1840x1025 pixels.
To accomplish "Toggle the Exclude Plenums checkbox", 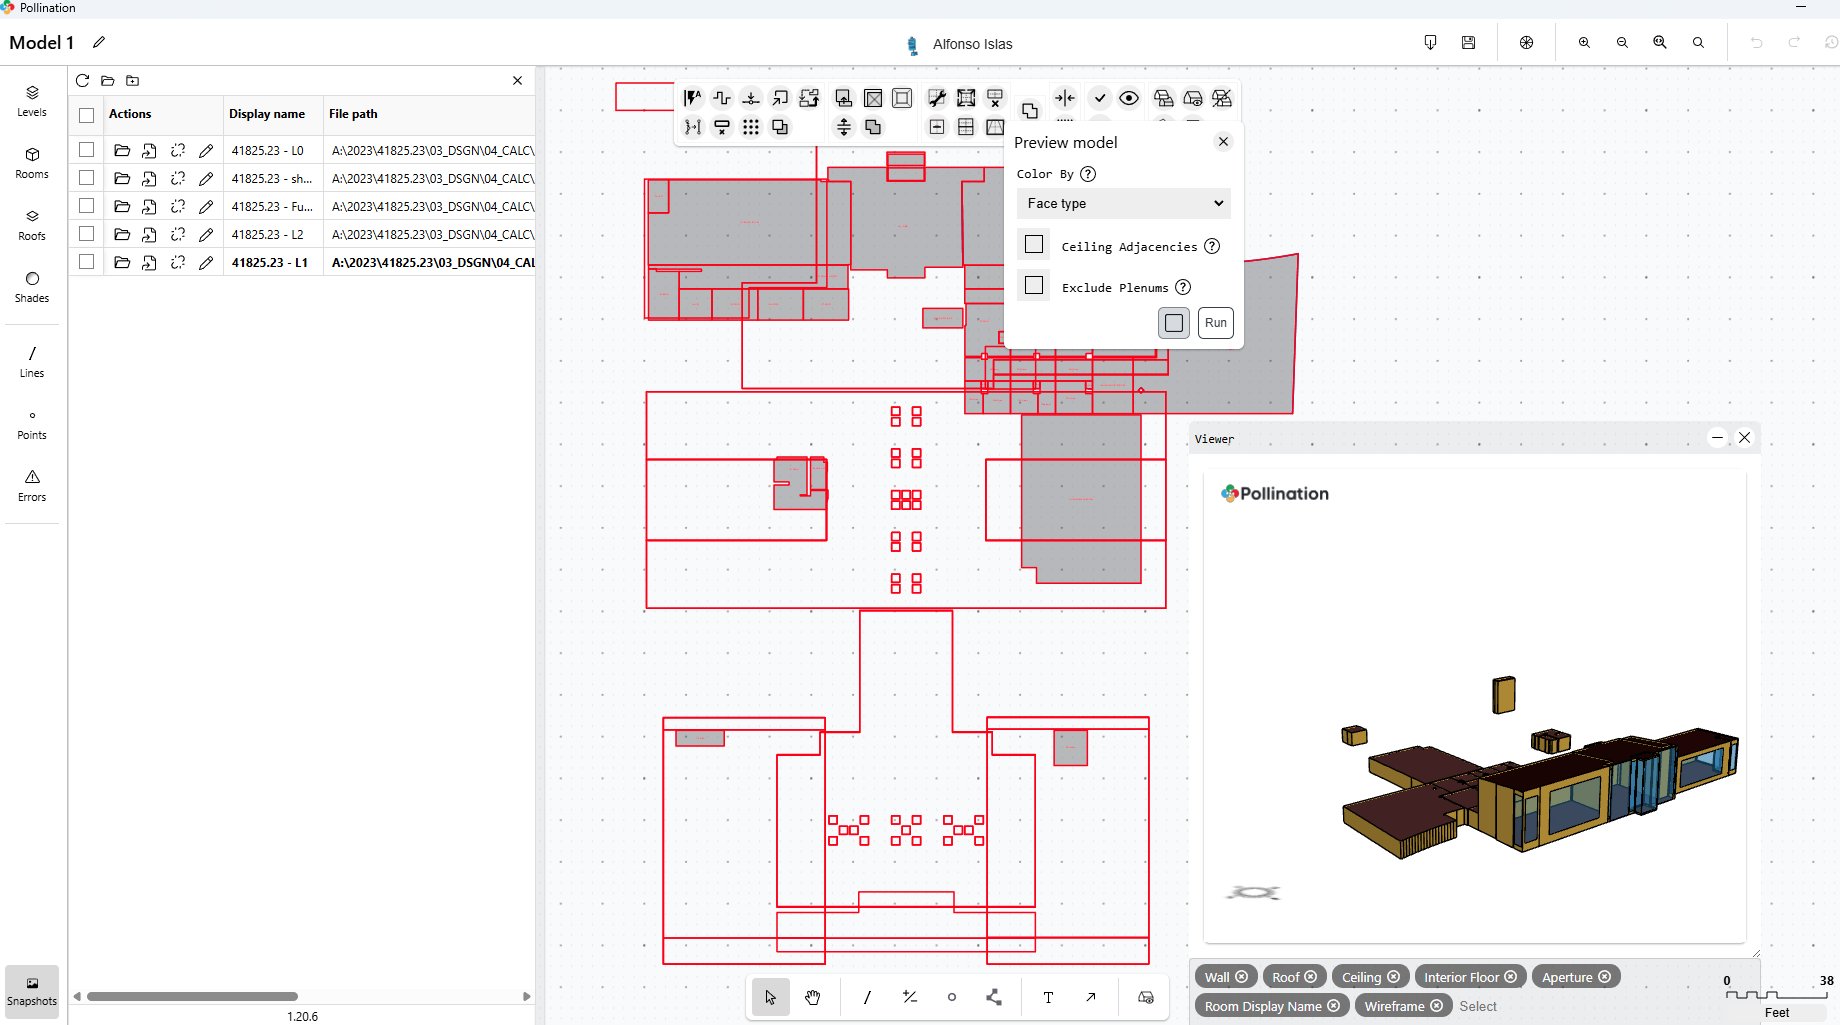I will 1034,286.
